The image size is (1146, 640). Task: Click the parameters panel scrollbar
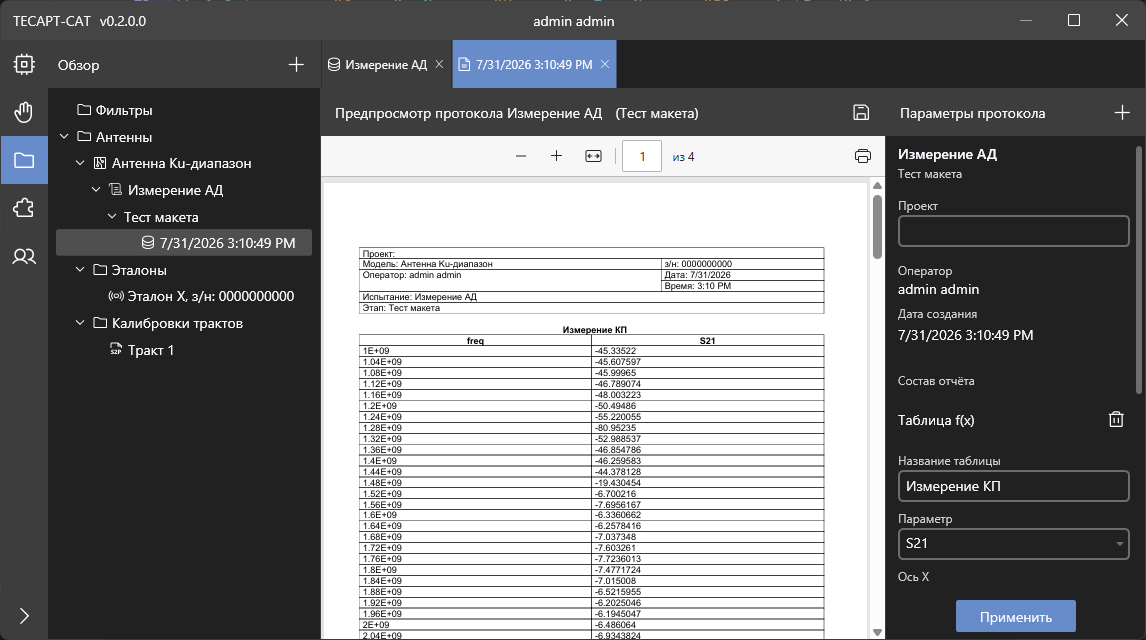click(x=1138, y=270)
